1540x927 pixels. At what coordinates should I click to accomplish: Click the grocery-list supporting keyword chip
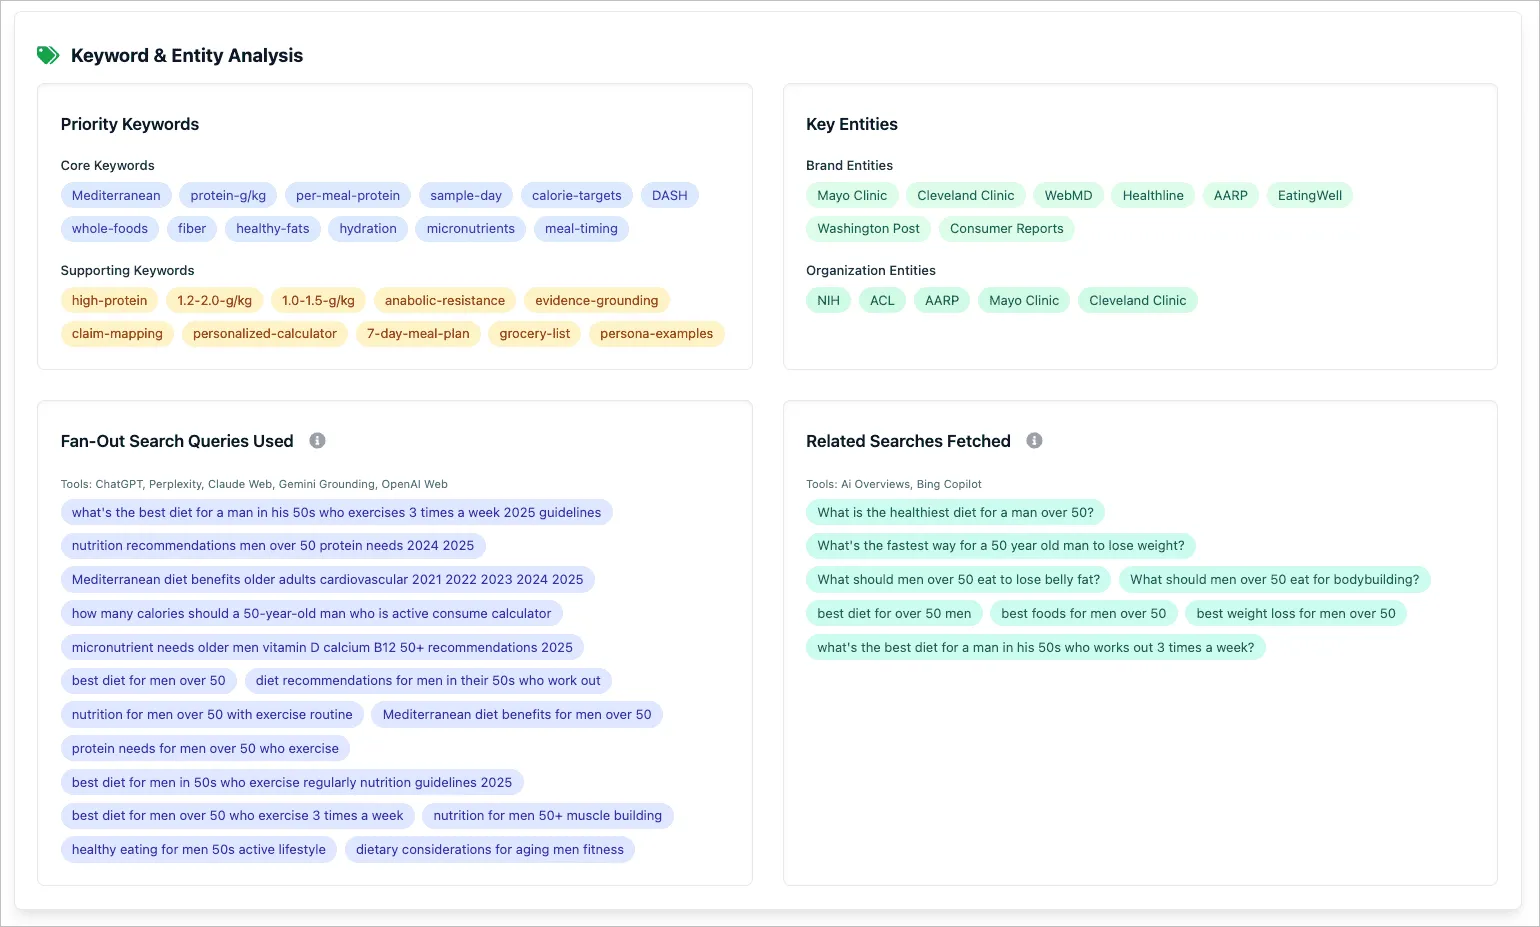(535, 333)
